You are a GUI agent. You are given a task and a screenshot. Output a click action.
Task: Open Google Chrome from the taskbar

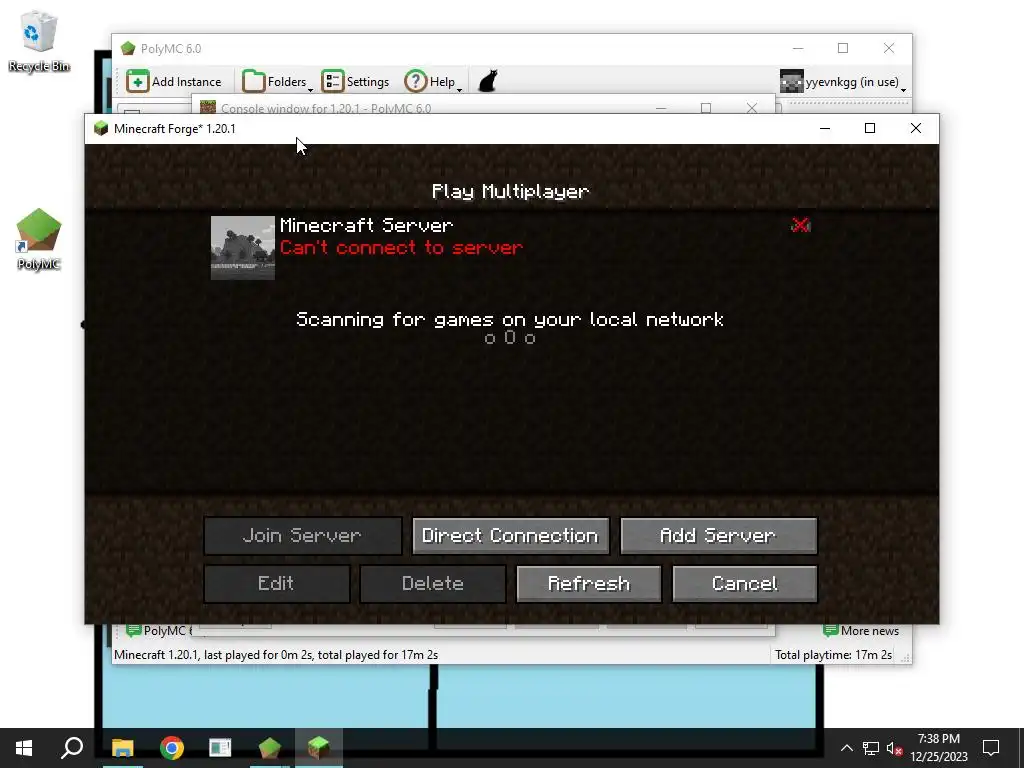pyautogui.click(x=172, y=748)
